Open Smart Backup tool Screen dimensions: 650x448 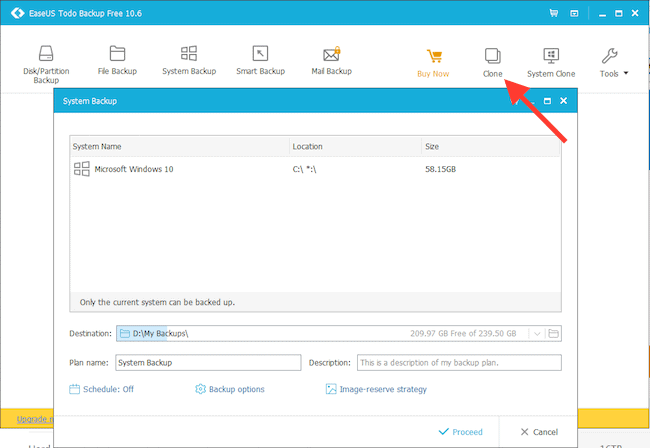[260, 61]
